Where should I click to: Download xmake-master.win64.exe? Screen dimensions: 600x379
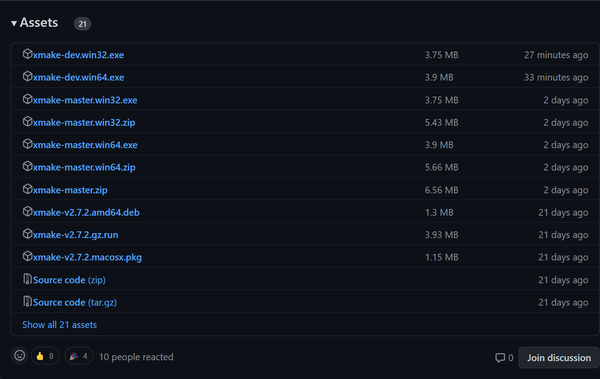tap(85, 145)
